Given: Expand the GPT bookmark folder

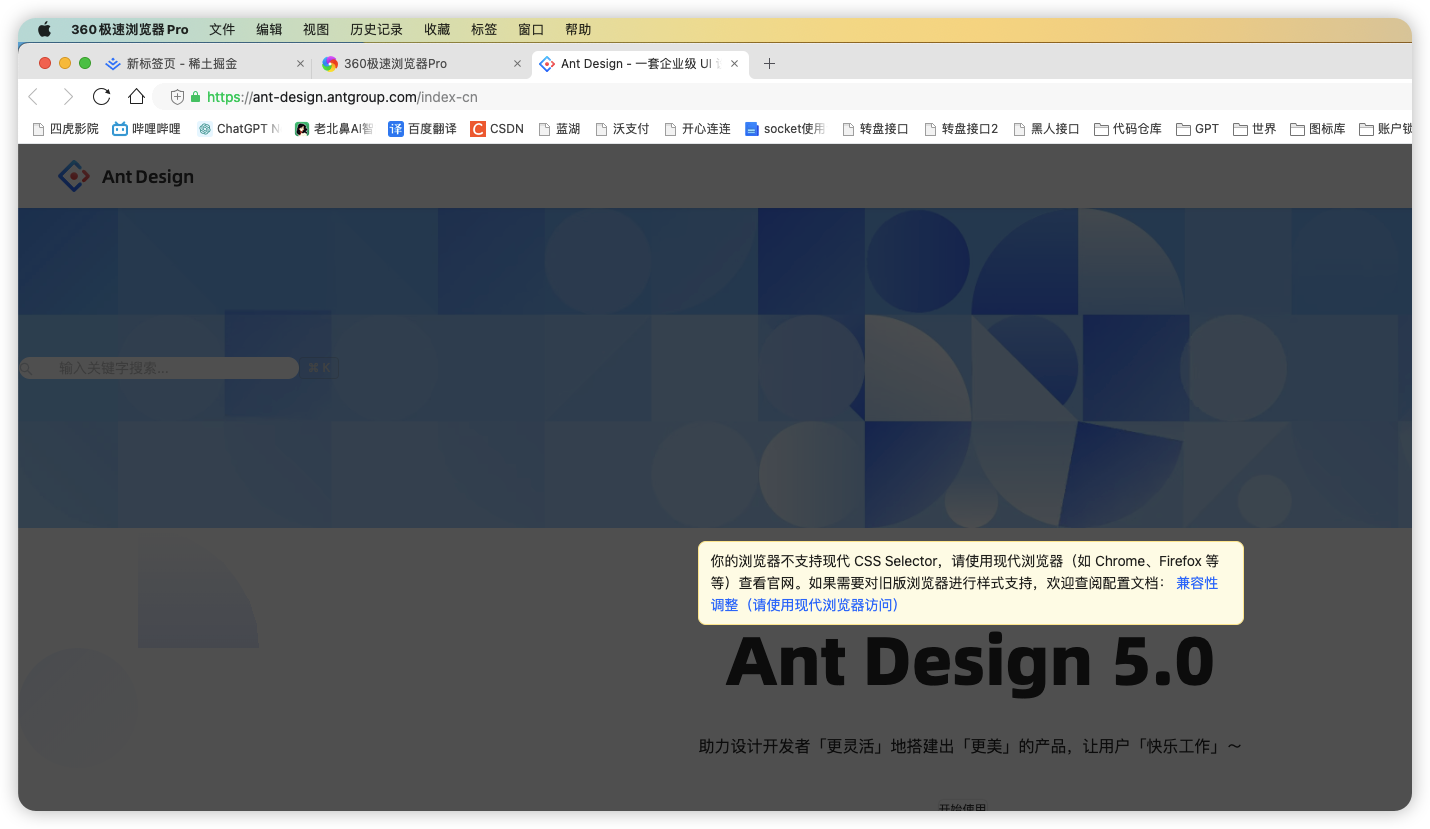Looking at the screenshot, I should 1198,129.
